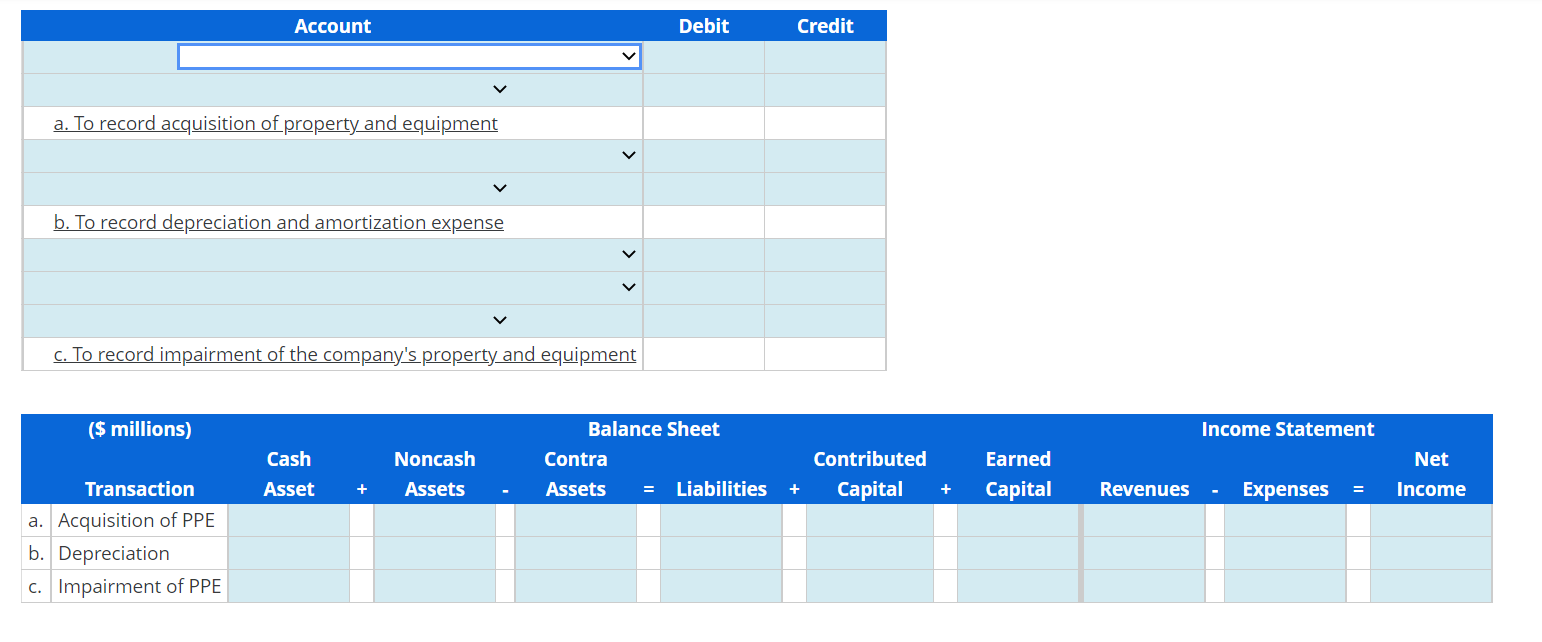
Task: Click the debit cell for first depreciation row
Action: pyautogui.click(x=704, y=156)
